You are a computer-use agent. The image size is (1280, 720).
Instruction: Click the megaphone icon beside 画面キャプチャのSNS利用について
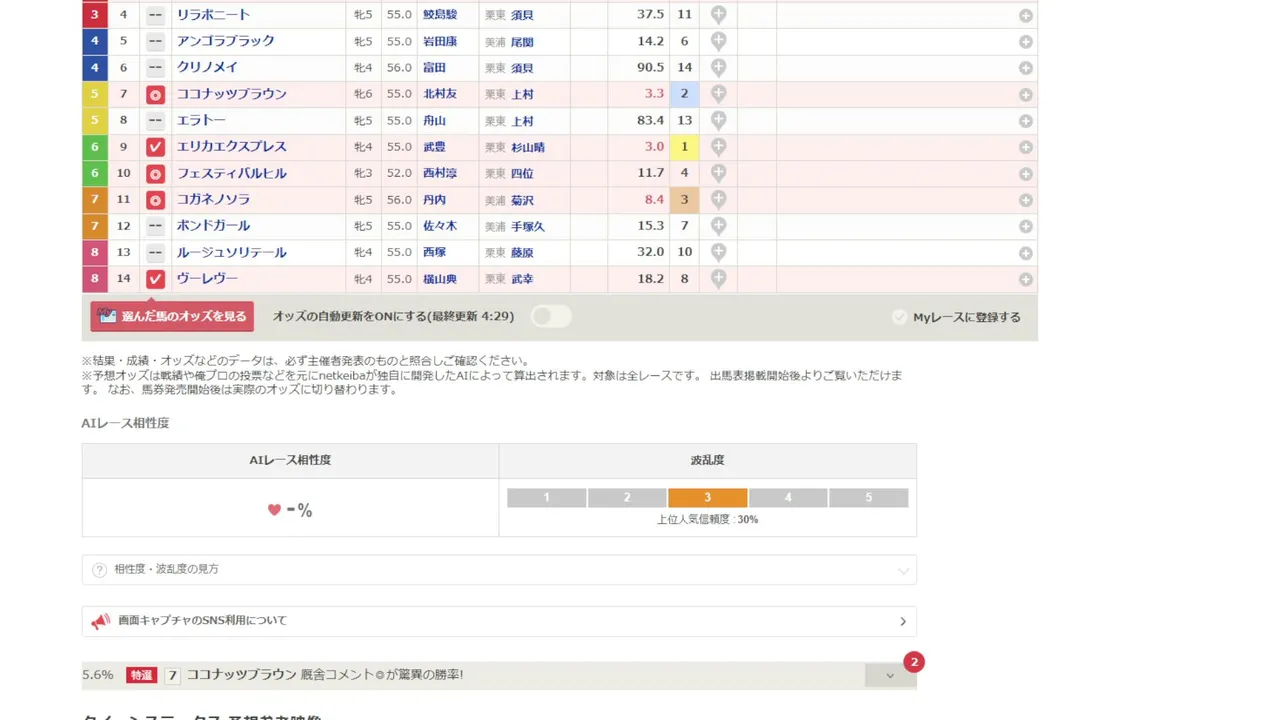click(100, 621)
